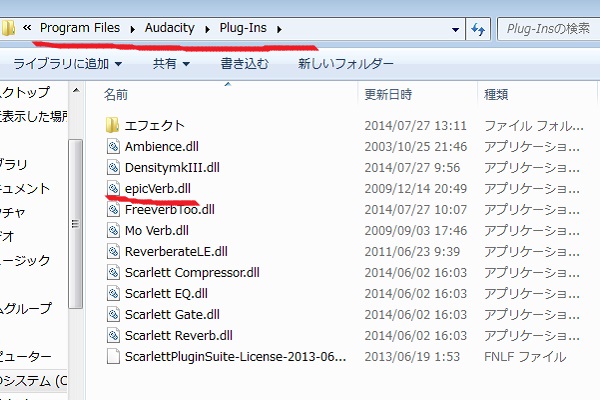Select the Scarlett EQ.dll file name
600x400 pixels.
click(x=166, y=294)
